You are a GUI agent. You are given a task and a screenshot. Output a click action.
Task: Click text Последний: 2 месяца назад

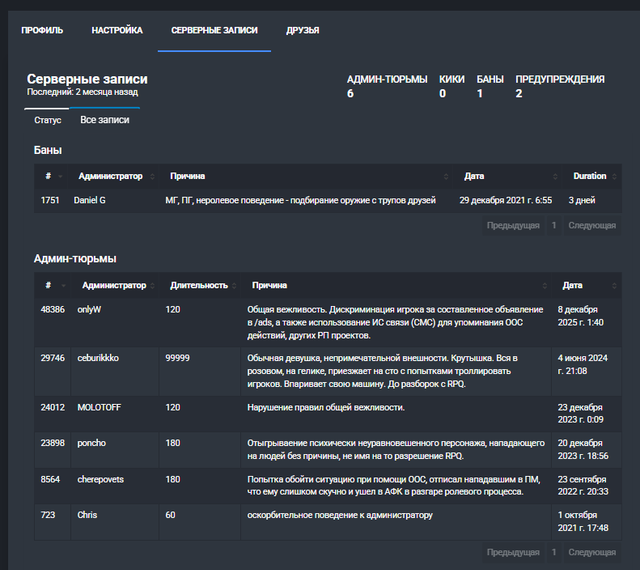click(82, 92)
